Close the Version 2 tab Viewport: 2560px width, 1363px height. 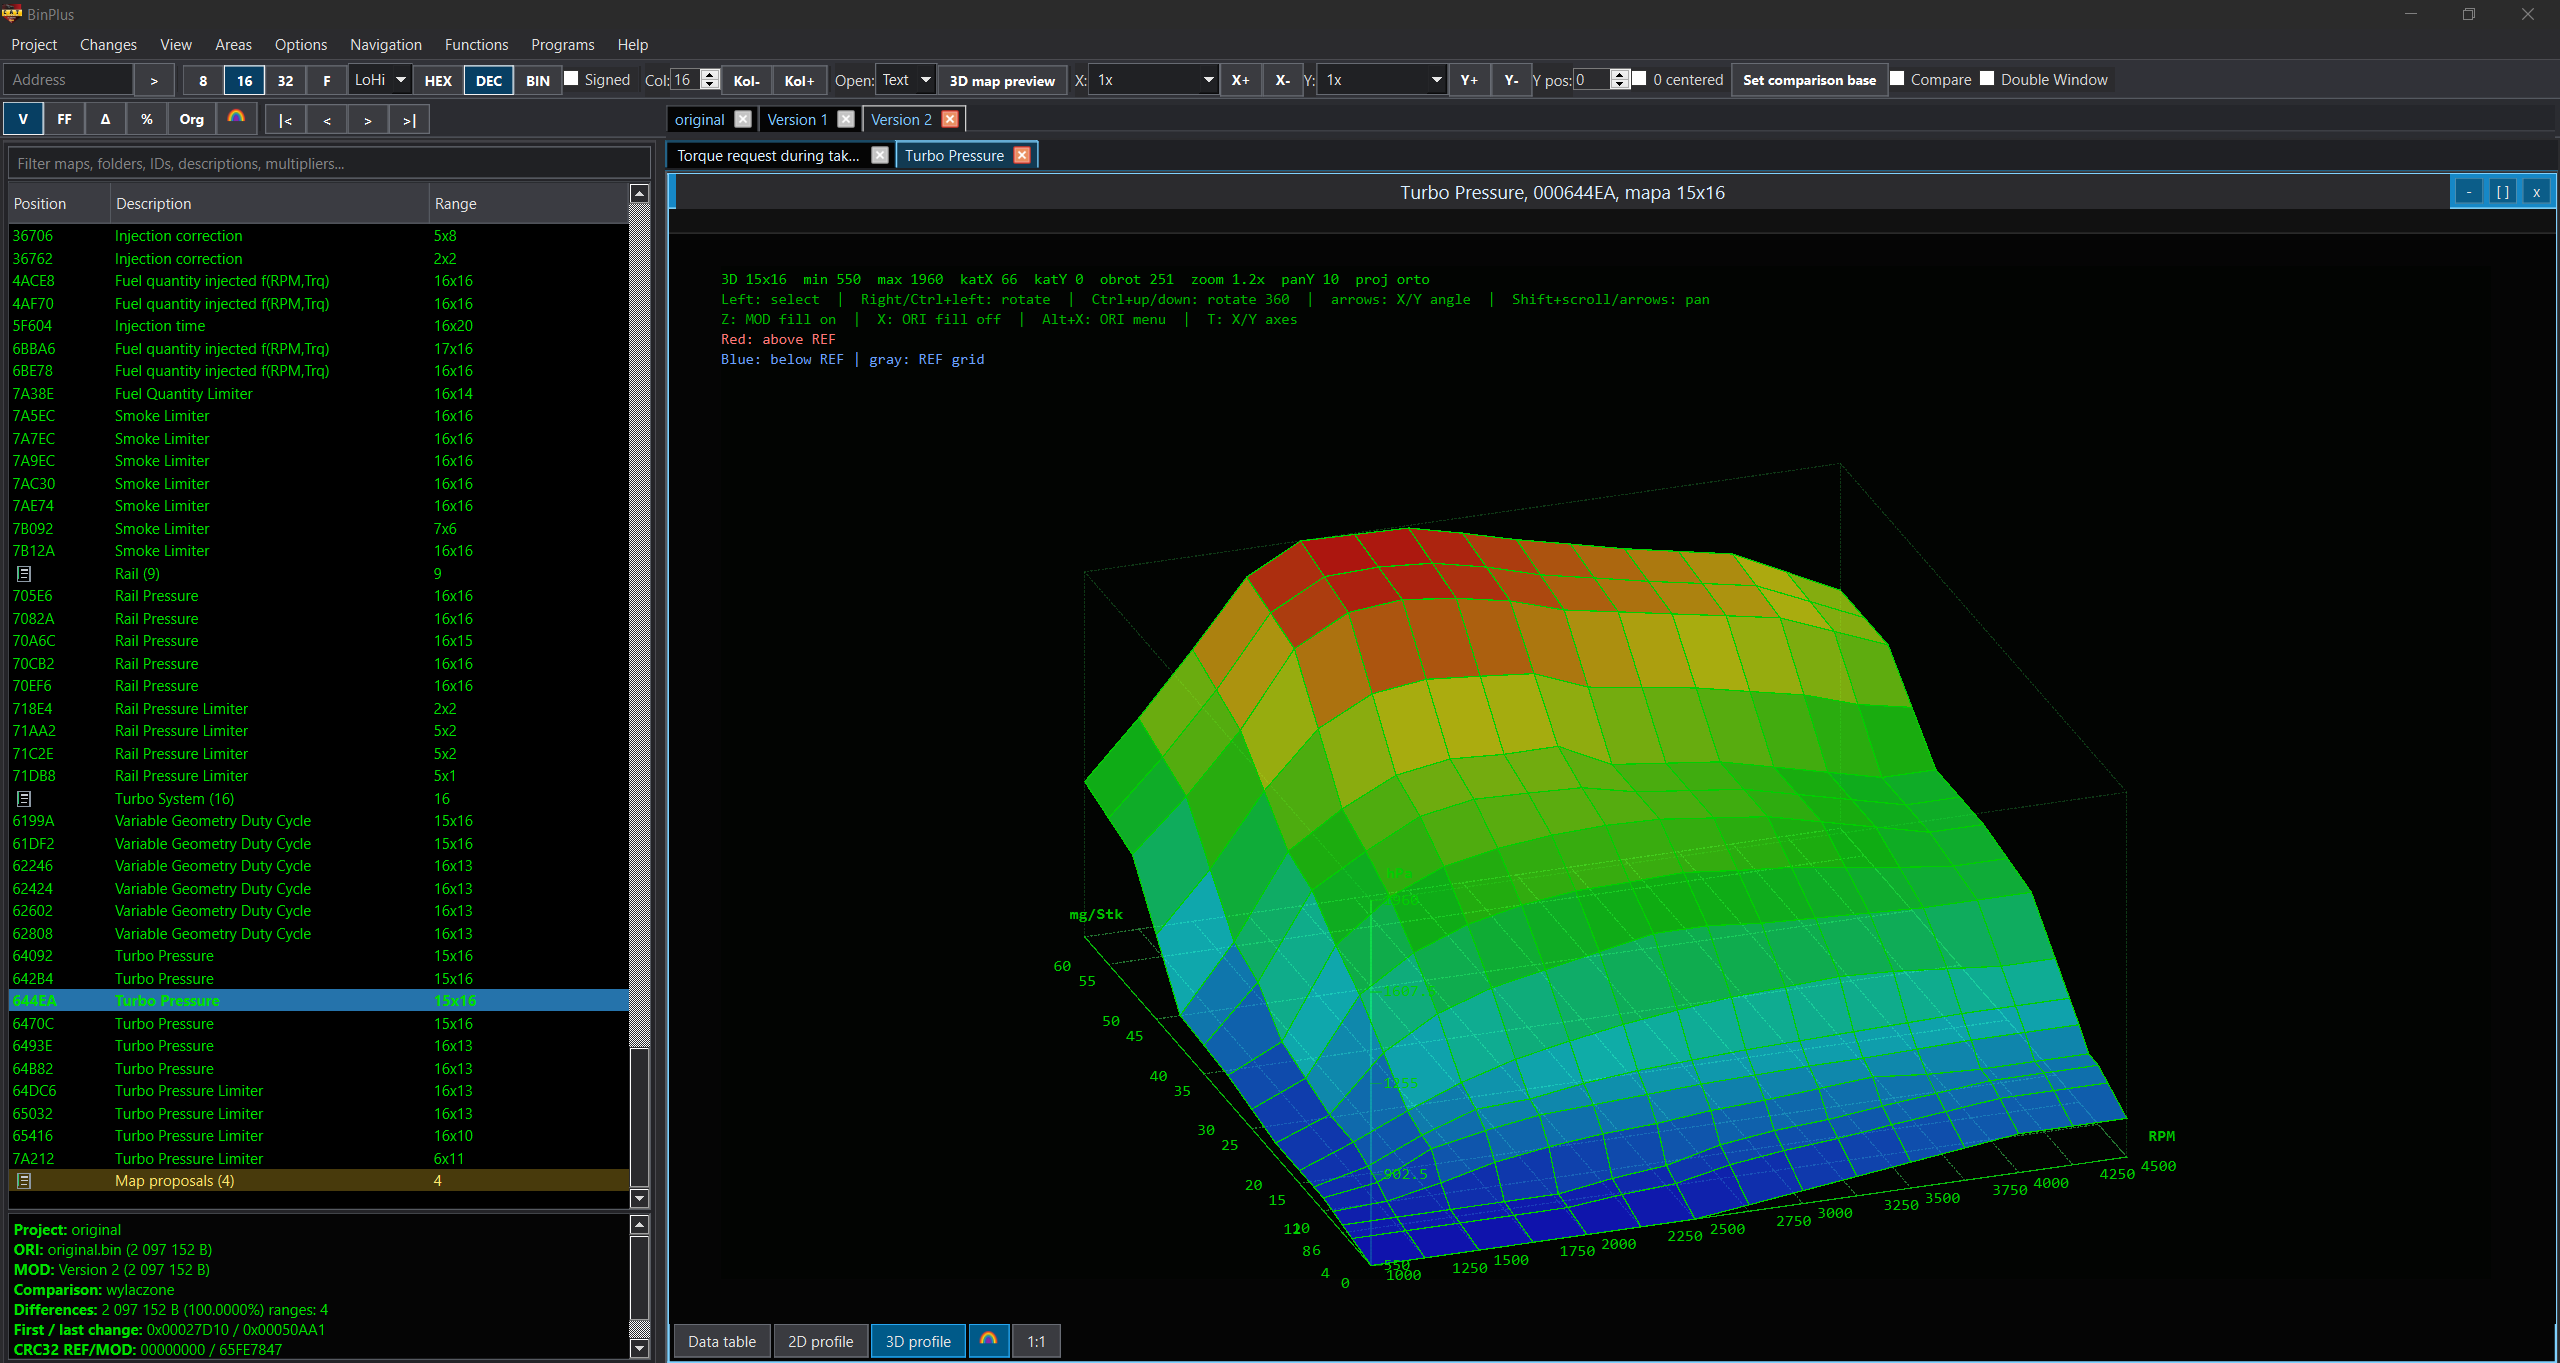click(x=950, y=119)
